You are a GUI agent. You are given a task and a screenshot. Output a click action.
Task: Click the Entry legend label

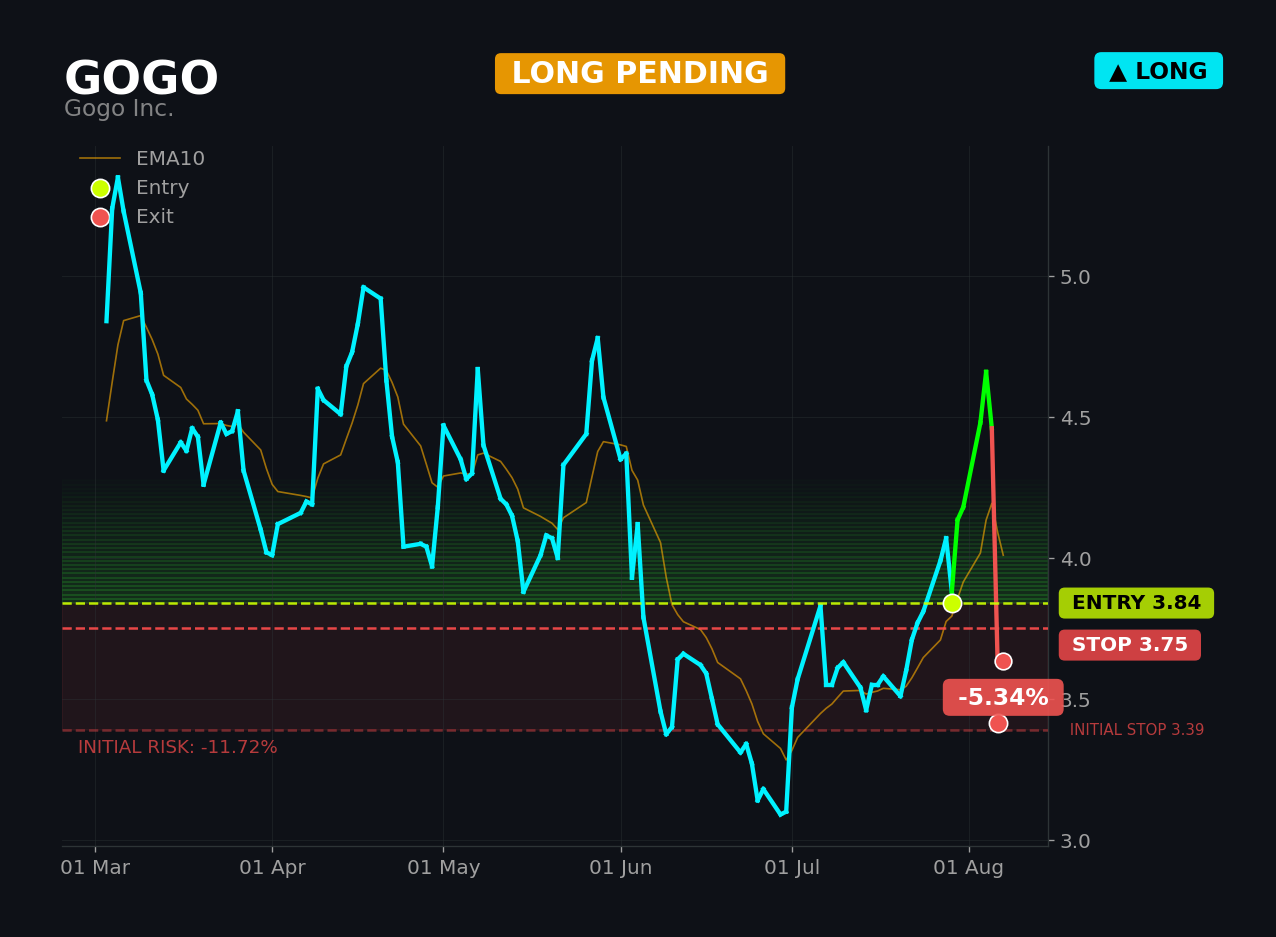[x=162, y=188]
